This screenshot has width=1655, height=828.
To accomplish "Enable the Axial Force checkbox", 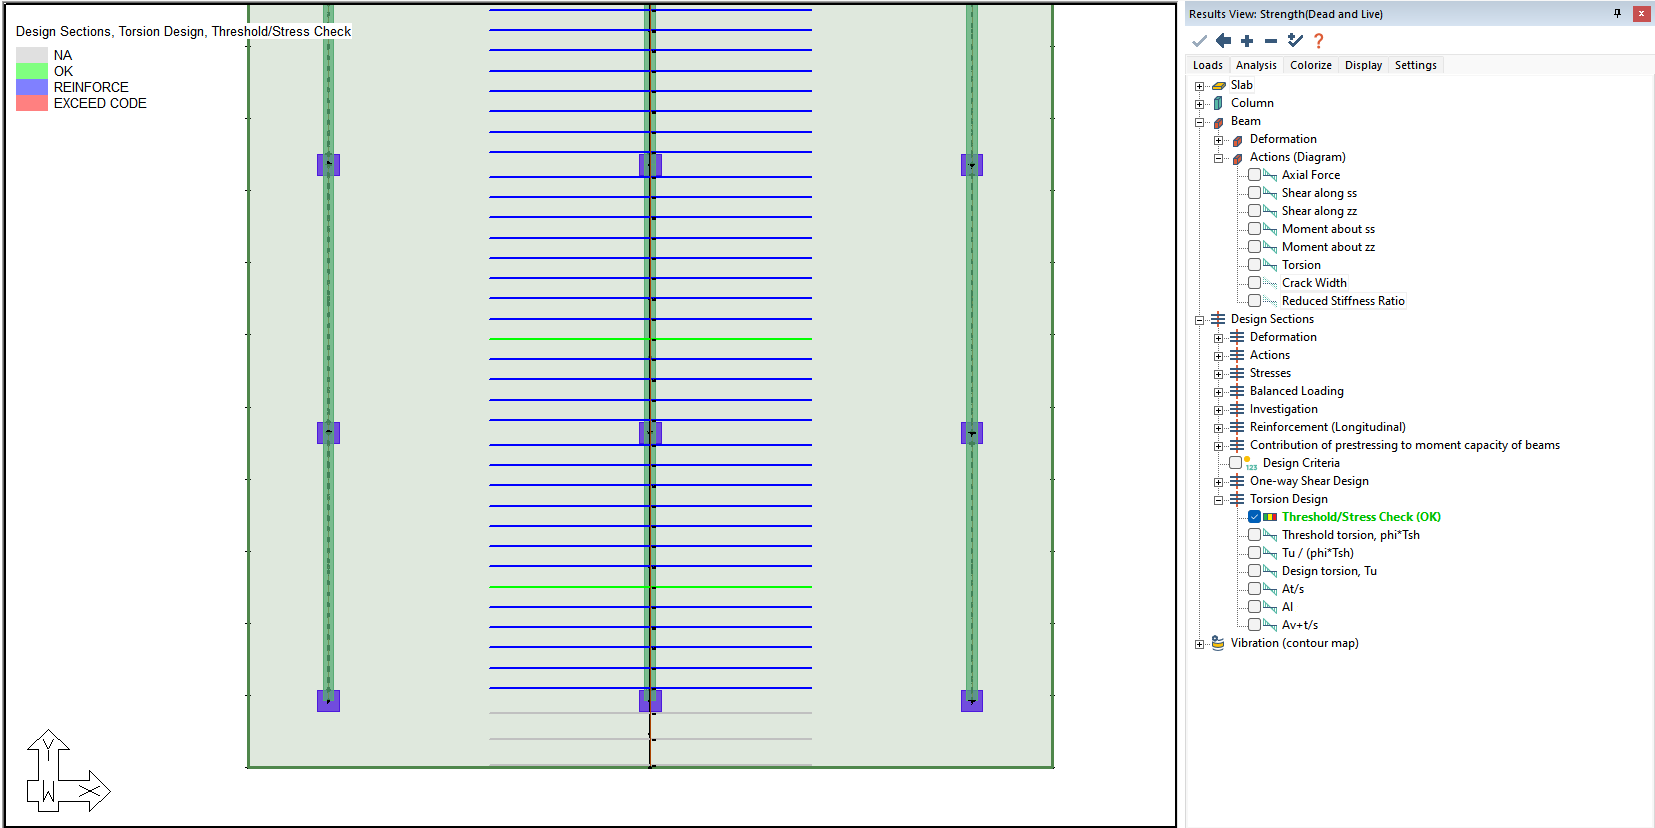I will point(1254,175).
